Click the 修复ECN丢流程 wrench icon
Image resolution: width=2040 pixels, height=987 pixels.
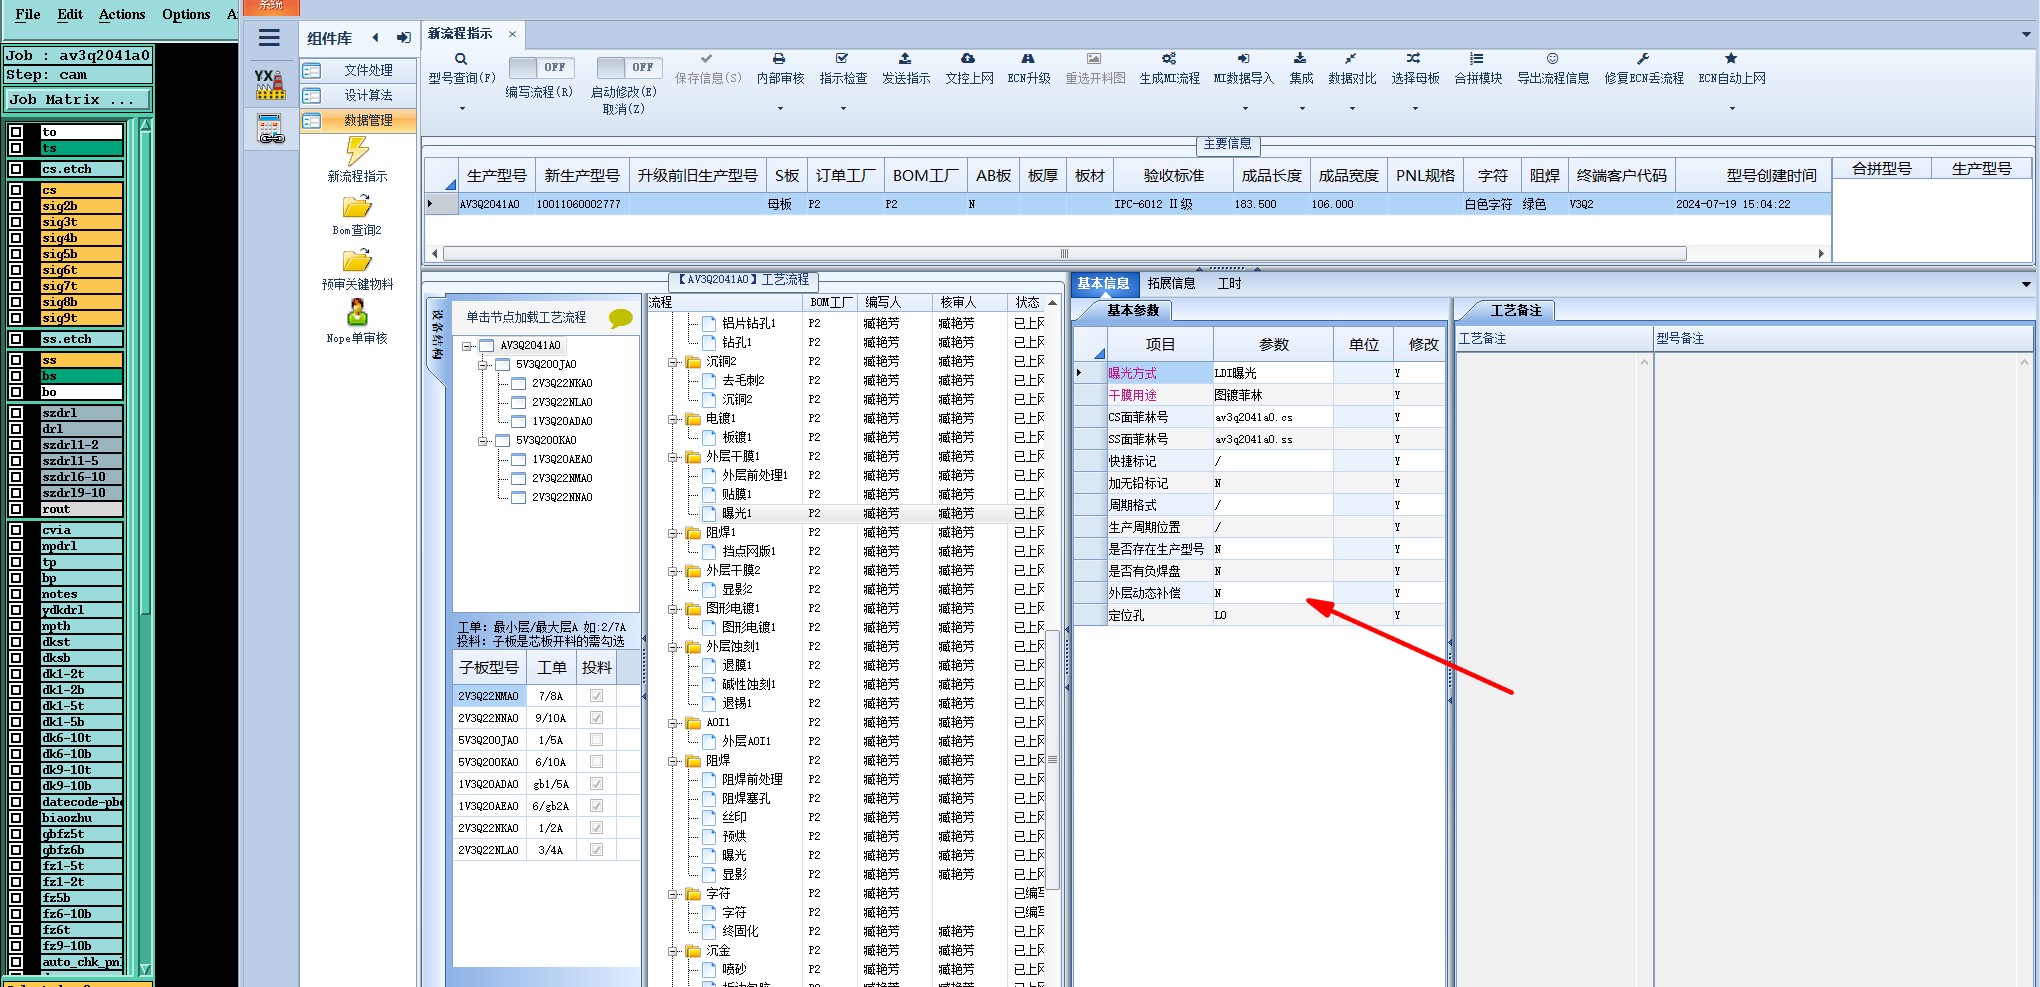1643,59
